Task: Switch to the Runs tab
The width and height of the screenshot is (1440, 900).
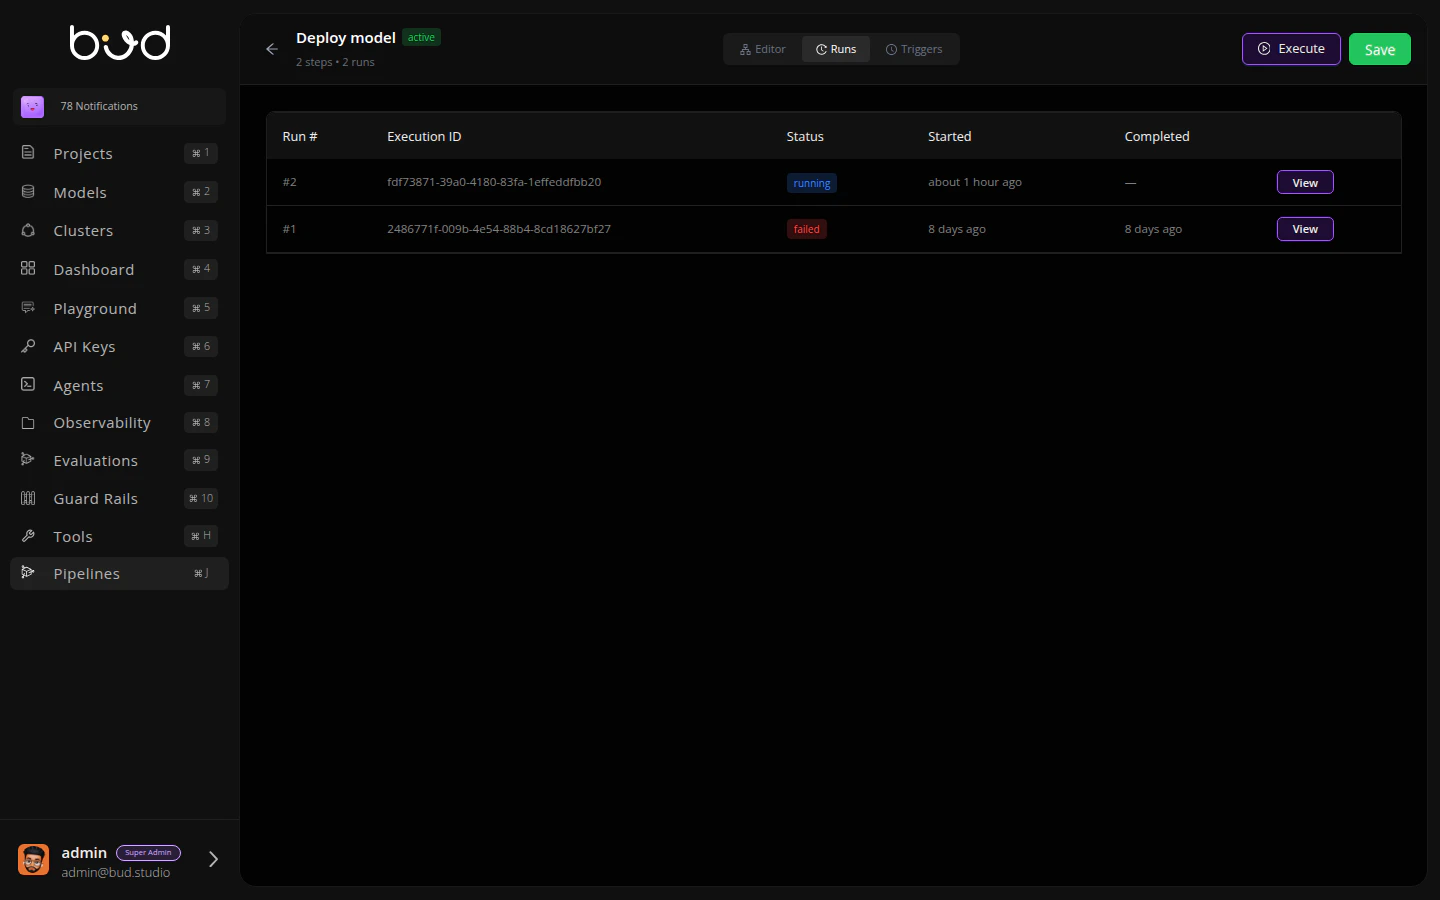Action: point(836,49)
